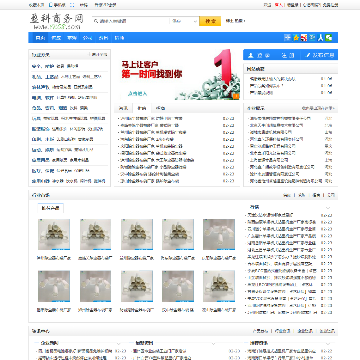Open the fifth product thumbnail in the top row
This screenshot has height=360, width=360.
tap(219, 235)
